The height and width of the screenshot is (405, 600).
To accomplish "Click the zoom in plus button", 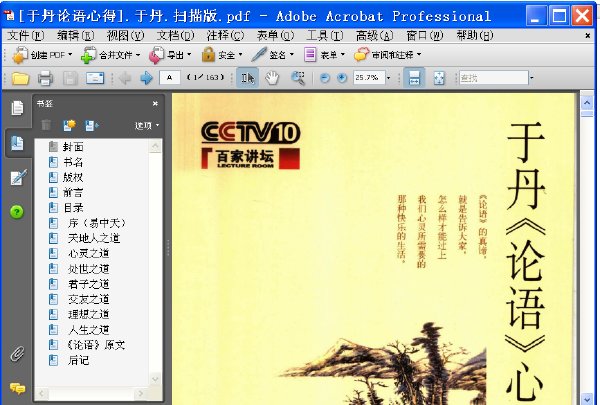I will 342,78.
